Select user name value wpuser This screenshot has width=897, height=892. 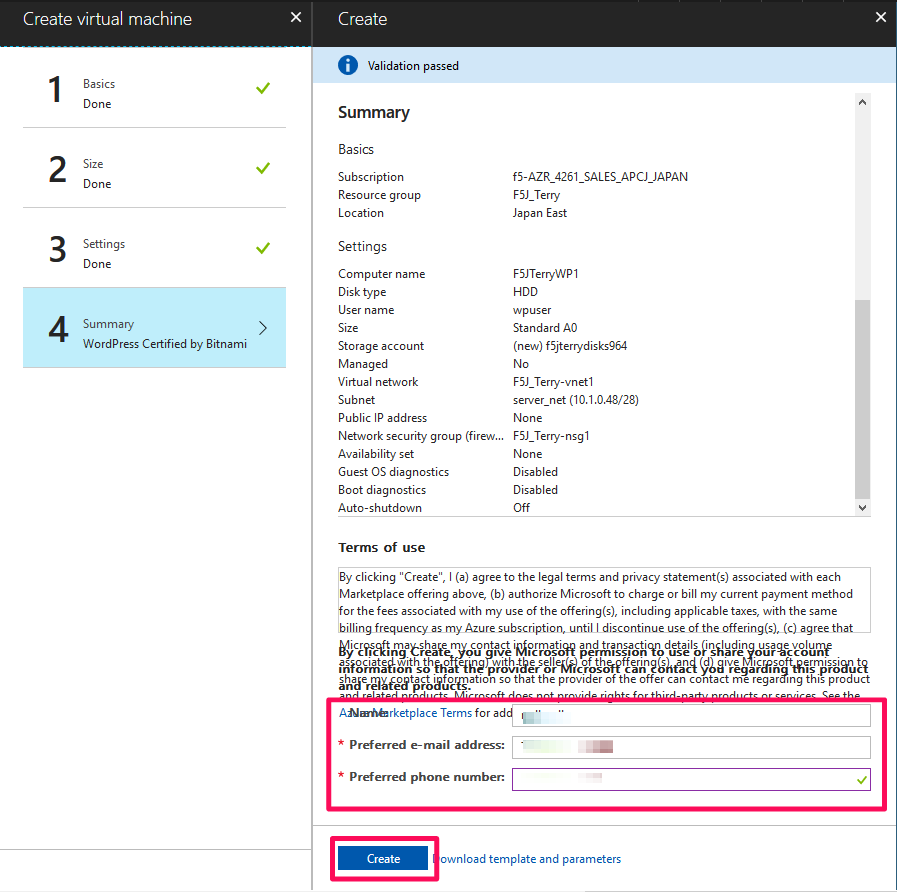[532, 310]
